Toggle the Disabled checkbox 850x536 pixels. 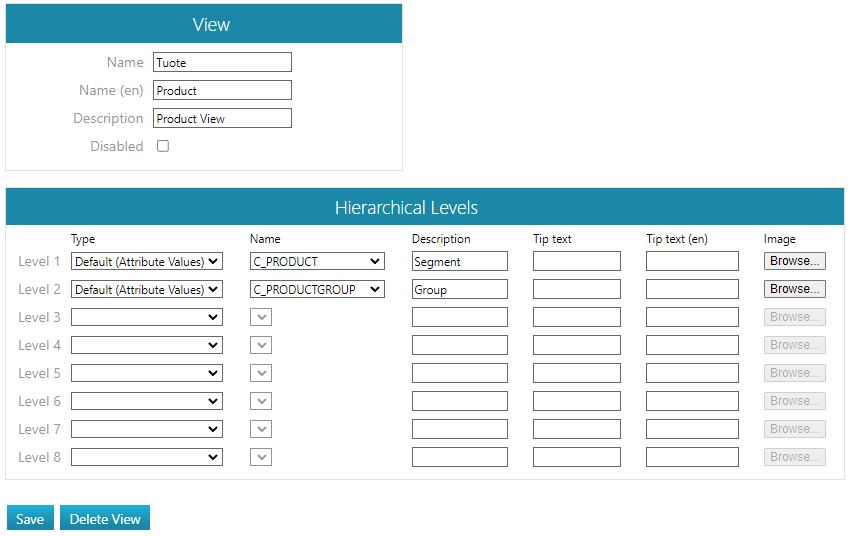coord(163,146)
